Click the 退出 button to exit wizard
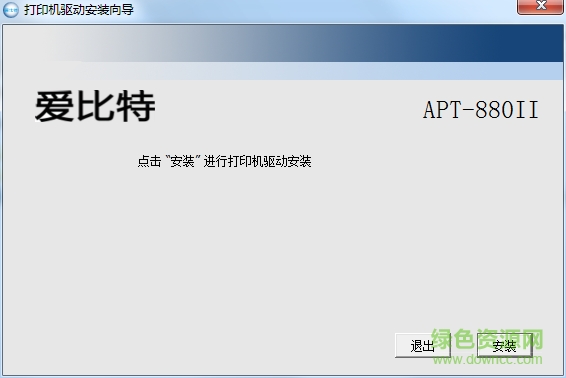The image size is (566, 378). [x=423, y=346]
